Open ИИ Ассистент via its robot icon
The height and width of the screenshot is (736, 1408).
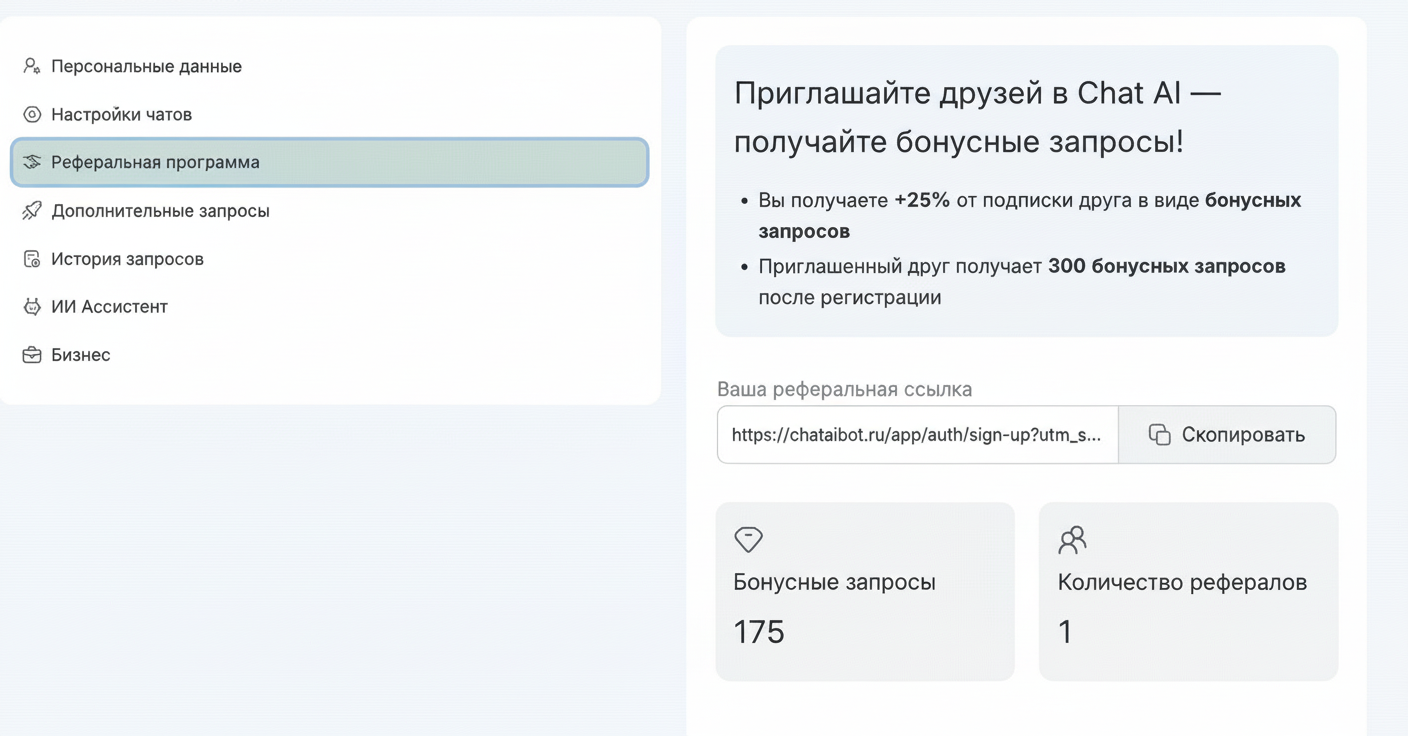tap(29, 306)
